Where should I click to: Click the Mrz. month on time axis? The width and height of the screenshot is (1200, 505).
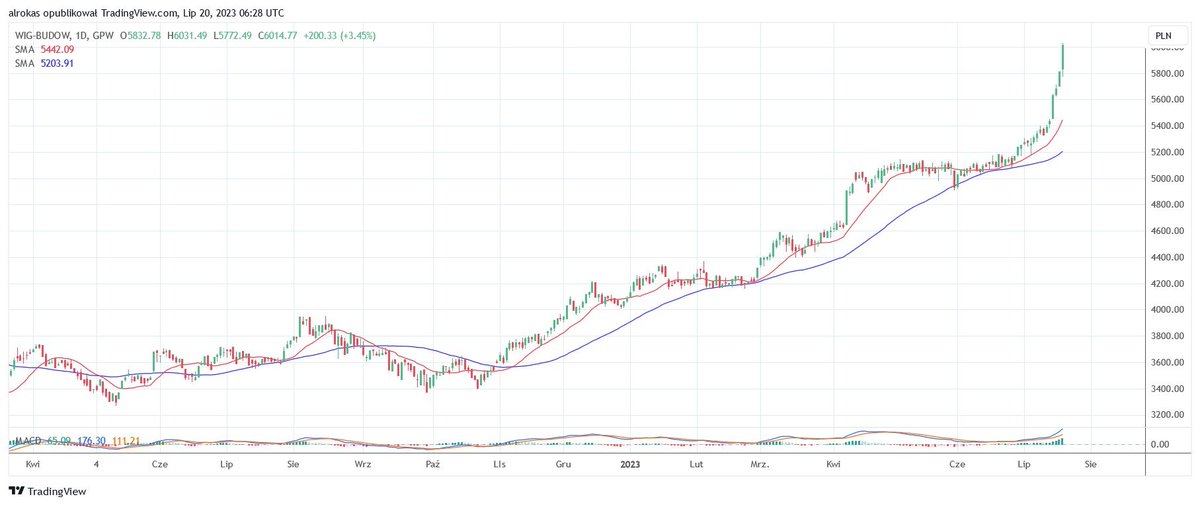tap(760, 465)
